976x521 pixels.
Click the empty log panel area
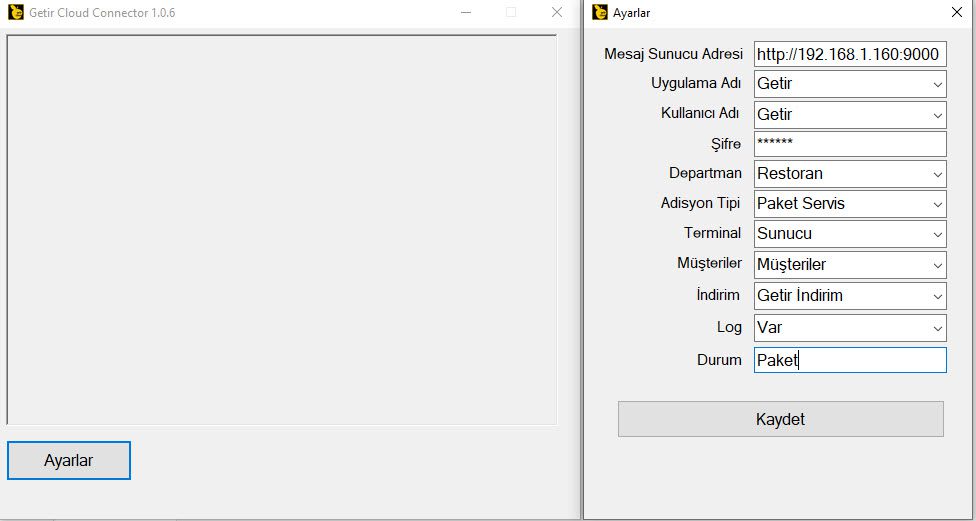281,229
